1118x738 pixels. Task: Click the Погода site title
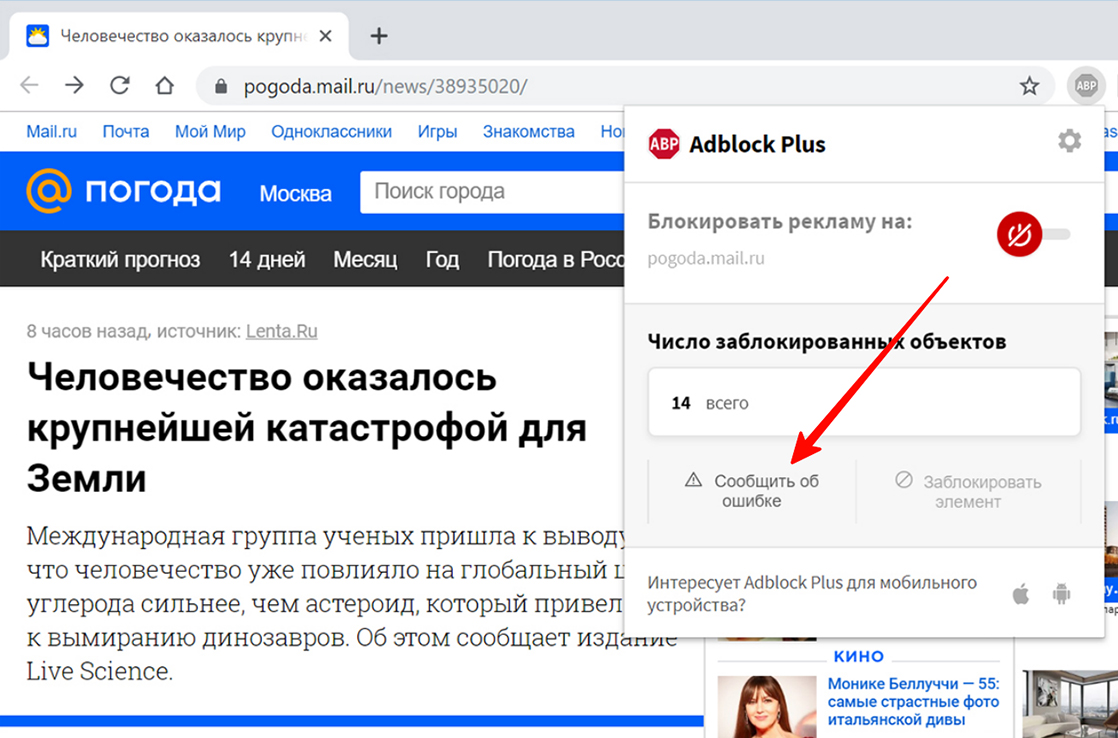(x=153, y=191)
